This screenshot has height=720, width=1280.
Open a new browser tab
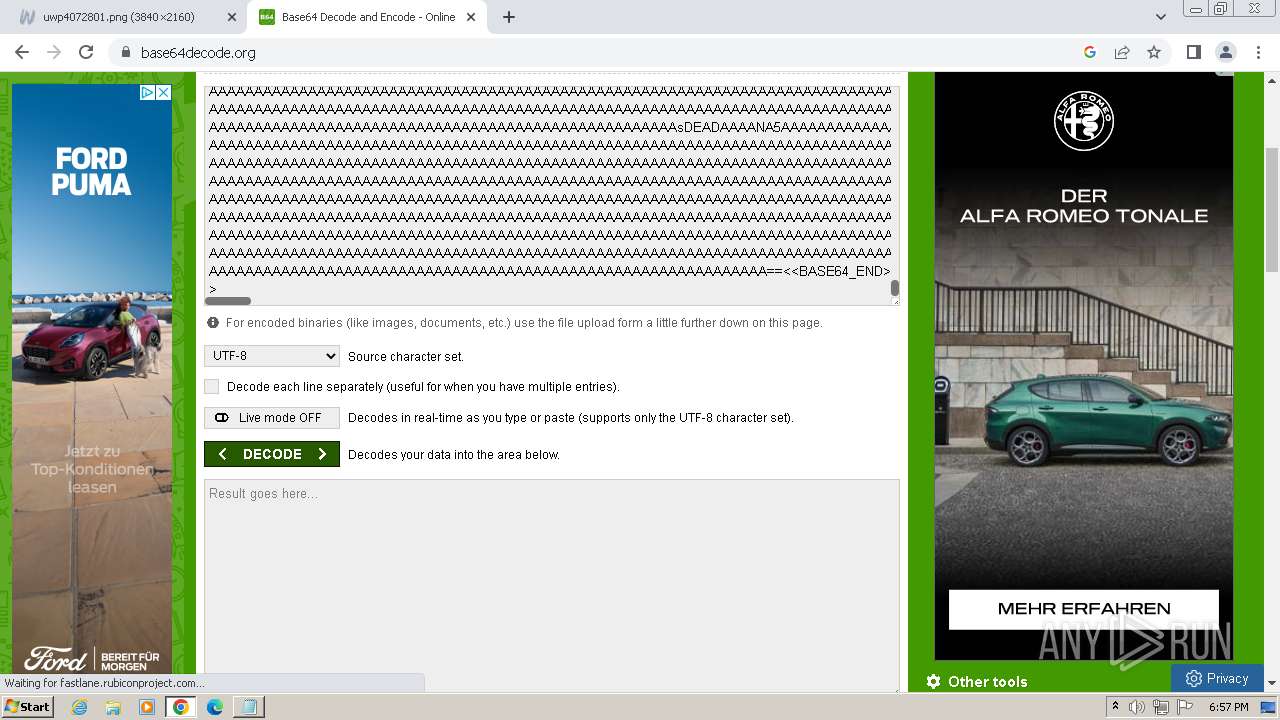(509, 17)
